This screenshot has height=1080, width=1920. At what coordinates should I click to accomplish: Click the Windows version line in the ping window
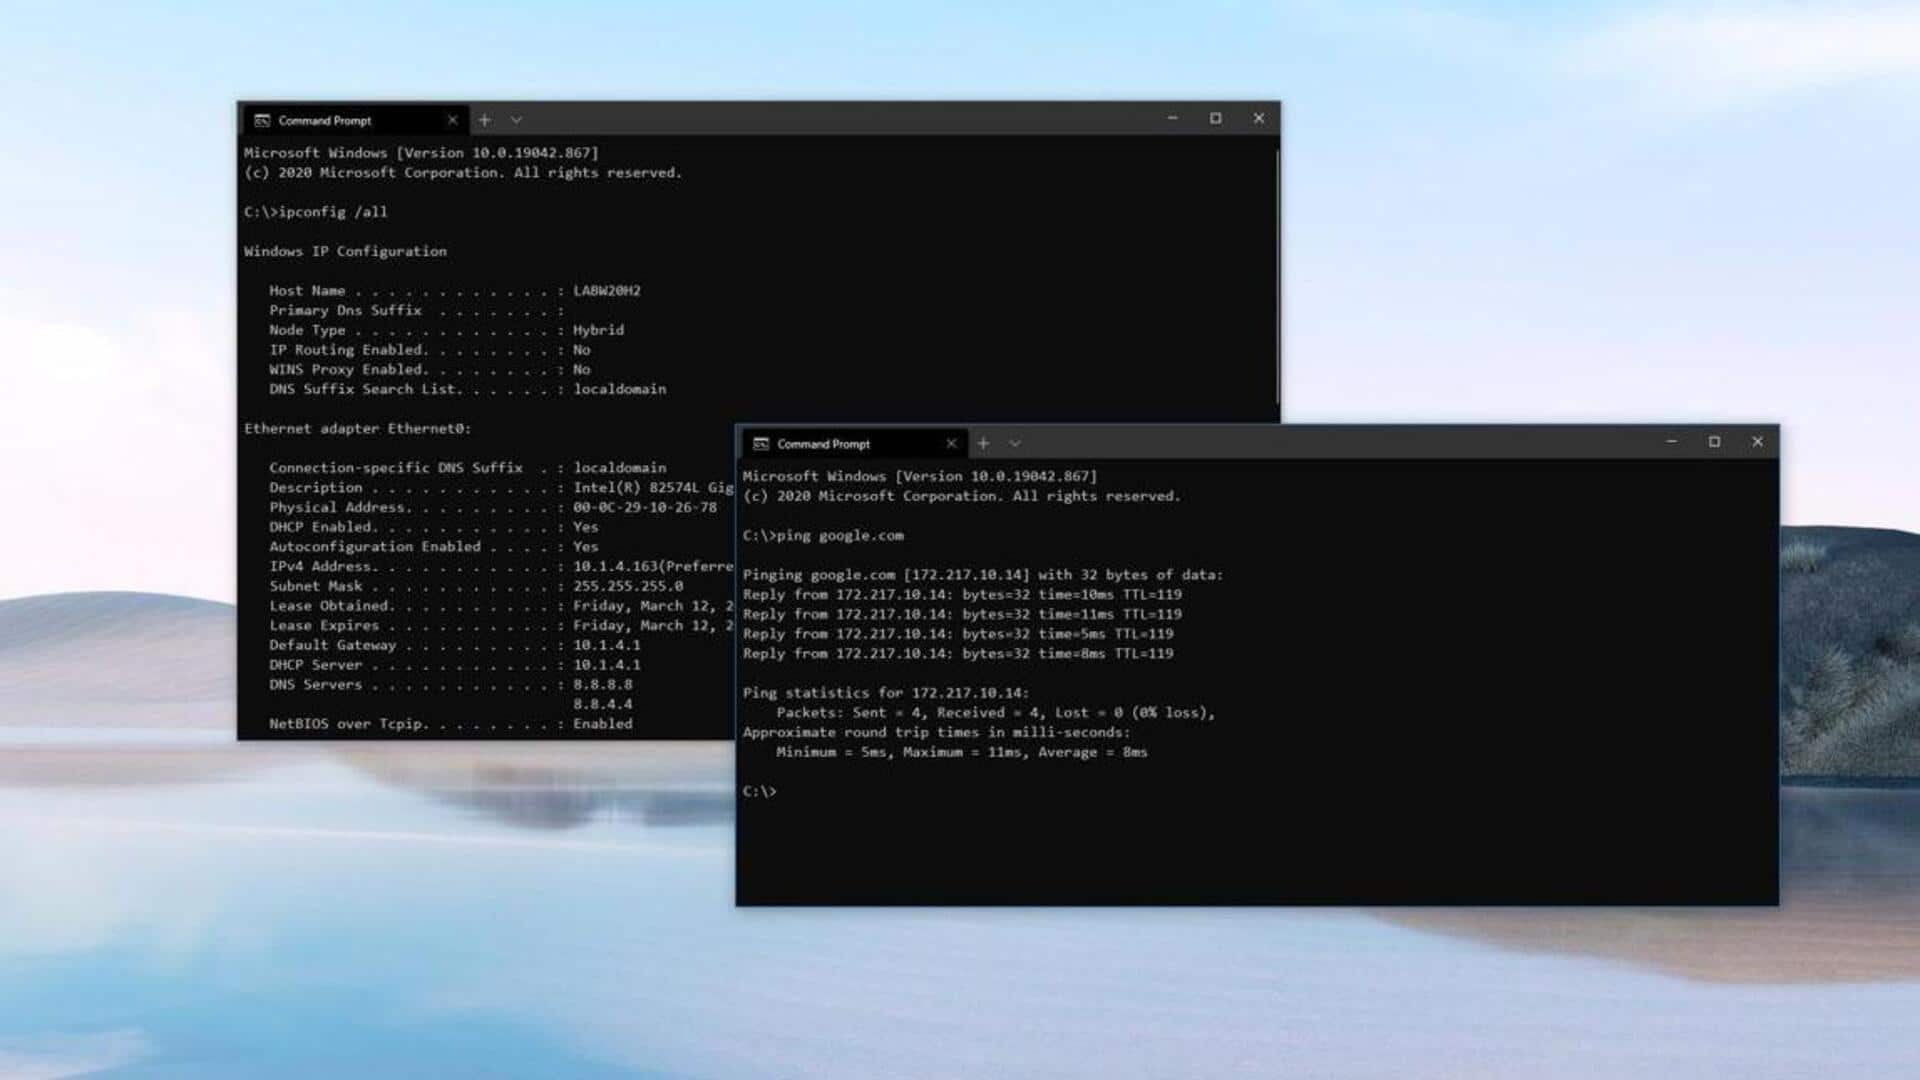point(920,477)
